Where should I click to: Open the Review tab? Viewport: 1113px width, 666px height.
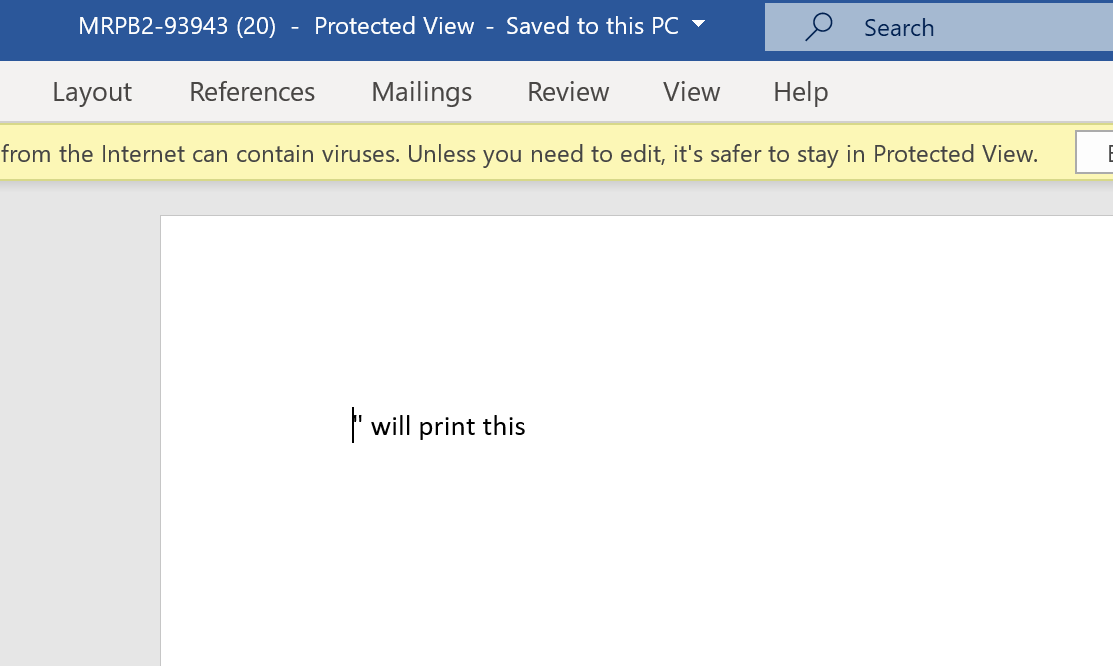(568, 92)
